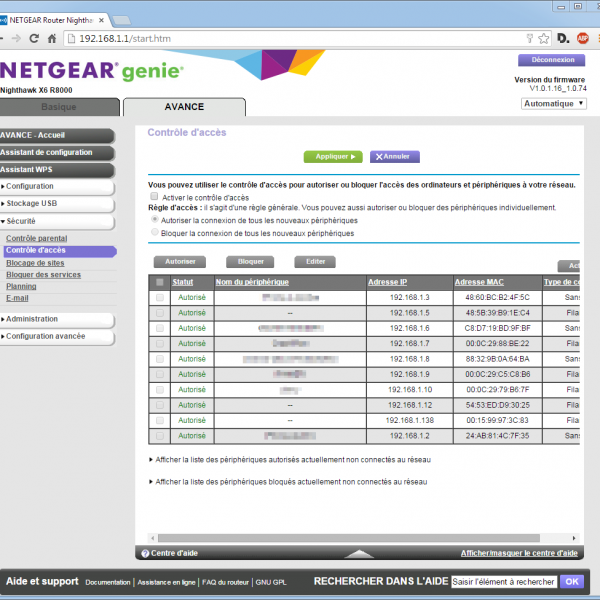This screenshot has width=600, height=600.
Task: Open the Automatique language dropdown
Action: [x=553, y=103]
